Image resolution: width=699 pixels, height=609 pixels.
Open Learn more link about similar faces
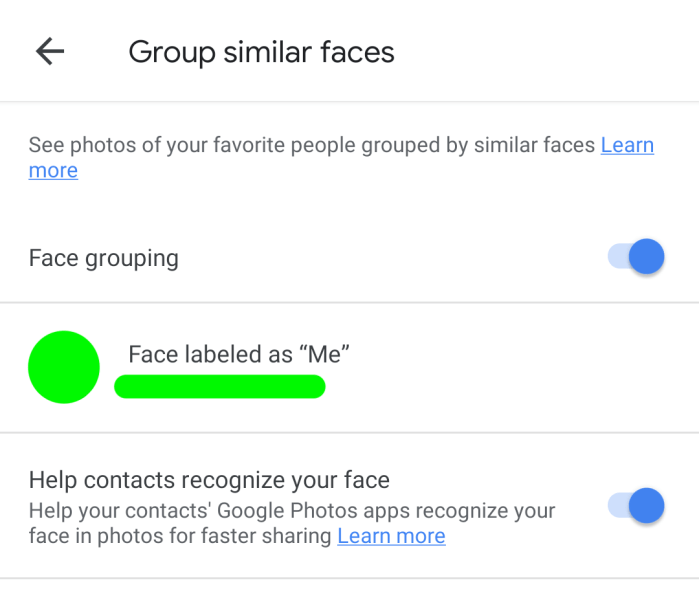coord(627,145)
